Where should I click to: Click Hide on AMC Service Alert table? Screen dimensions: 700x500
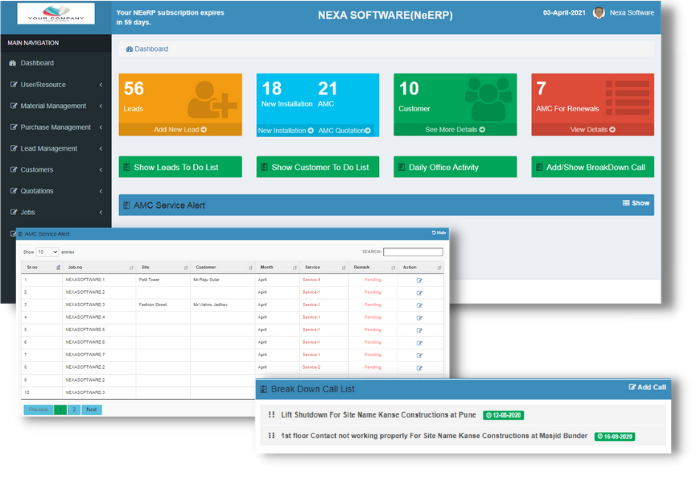pos(439,233)
